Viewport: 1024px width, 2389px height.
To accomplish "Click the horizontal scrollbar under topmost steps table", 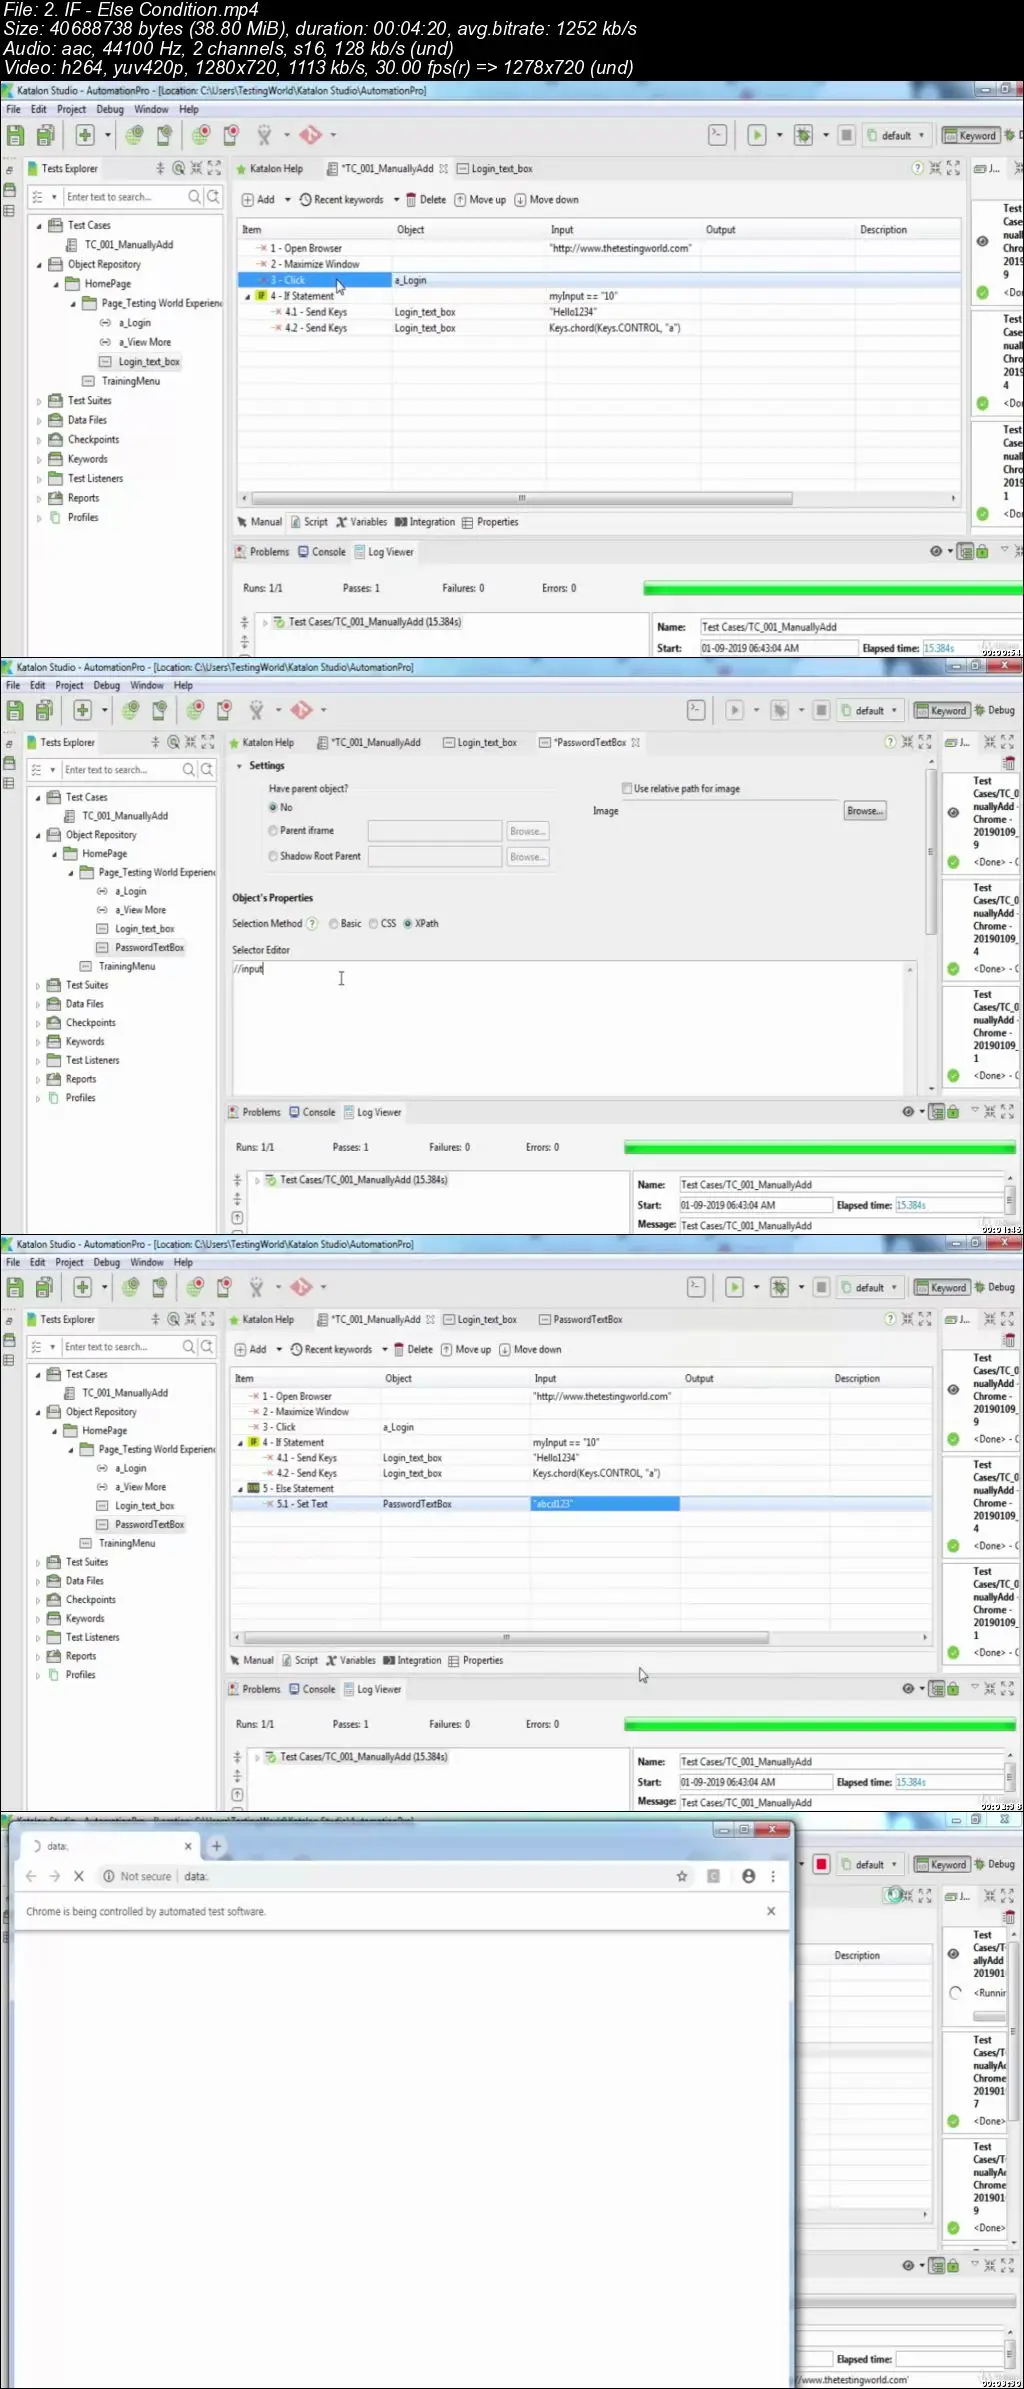I will pyautogui.click(x=520, y=498).
